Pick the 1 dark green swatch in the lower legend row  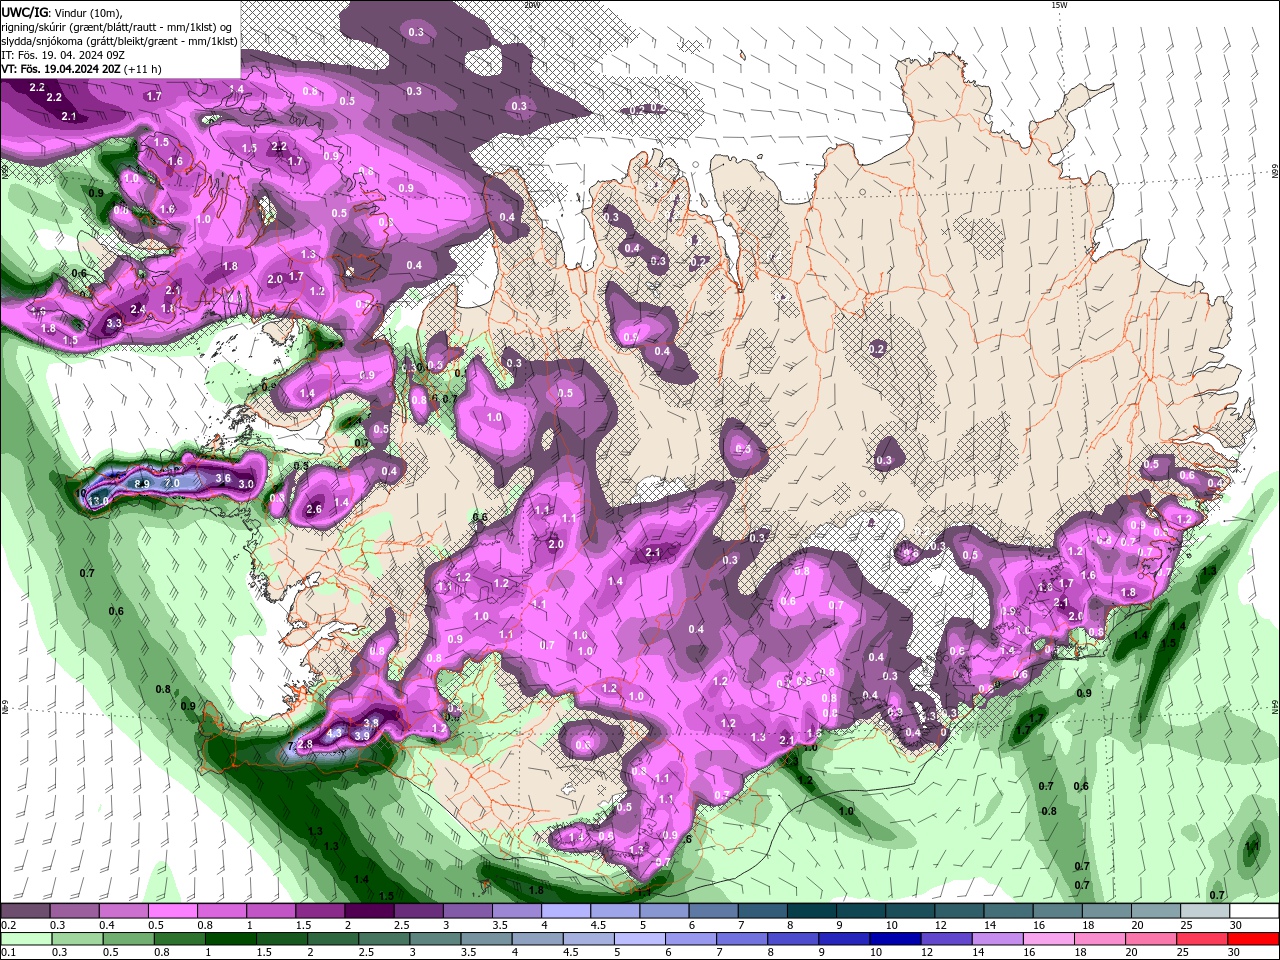point(230,939)
